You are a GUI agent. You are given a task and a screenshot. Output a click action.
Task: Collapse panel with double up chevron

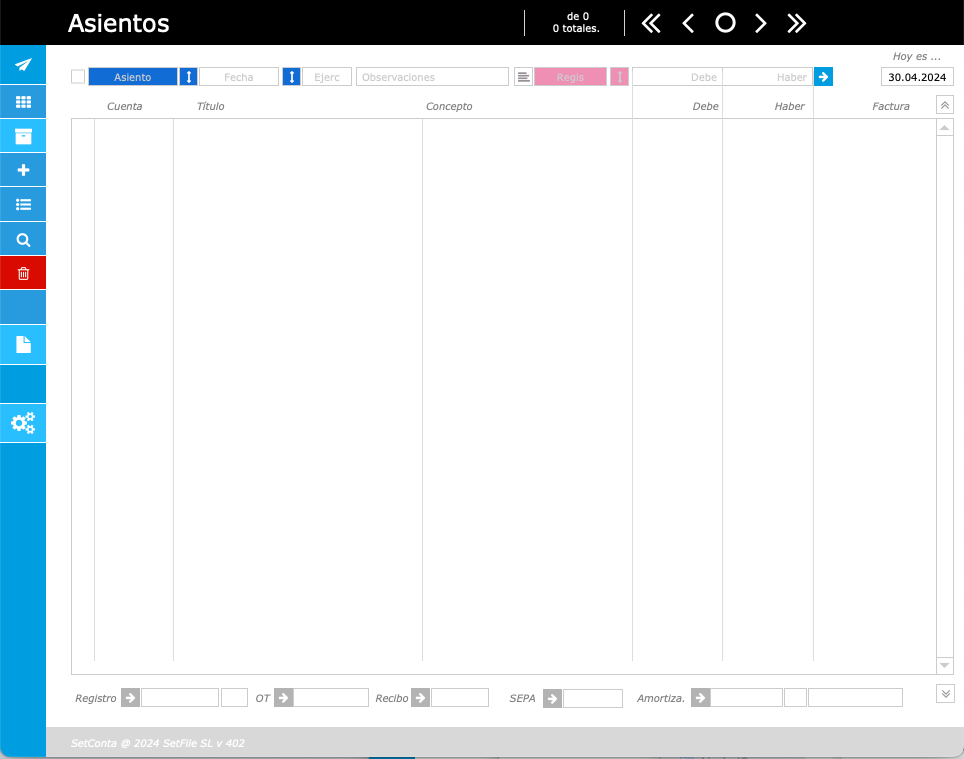pos(945,105)
